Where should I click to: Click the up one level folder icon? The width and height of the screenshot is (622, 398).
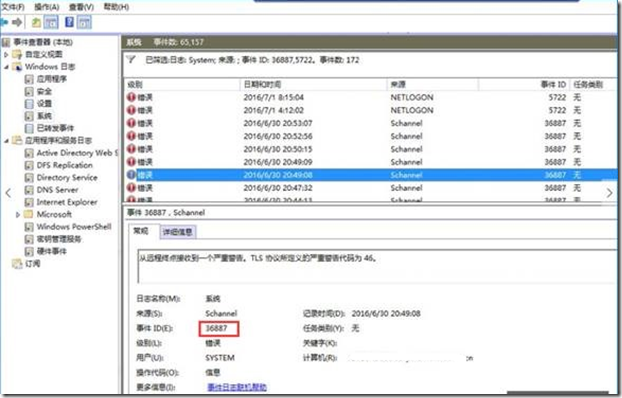[x=36, y=23]
